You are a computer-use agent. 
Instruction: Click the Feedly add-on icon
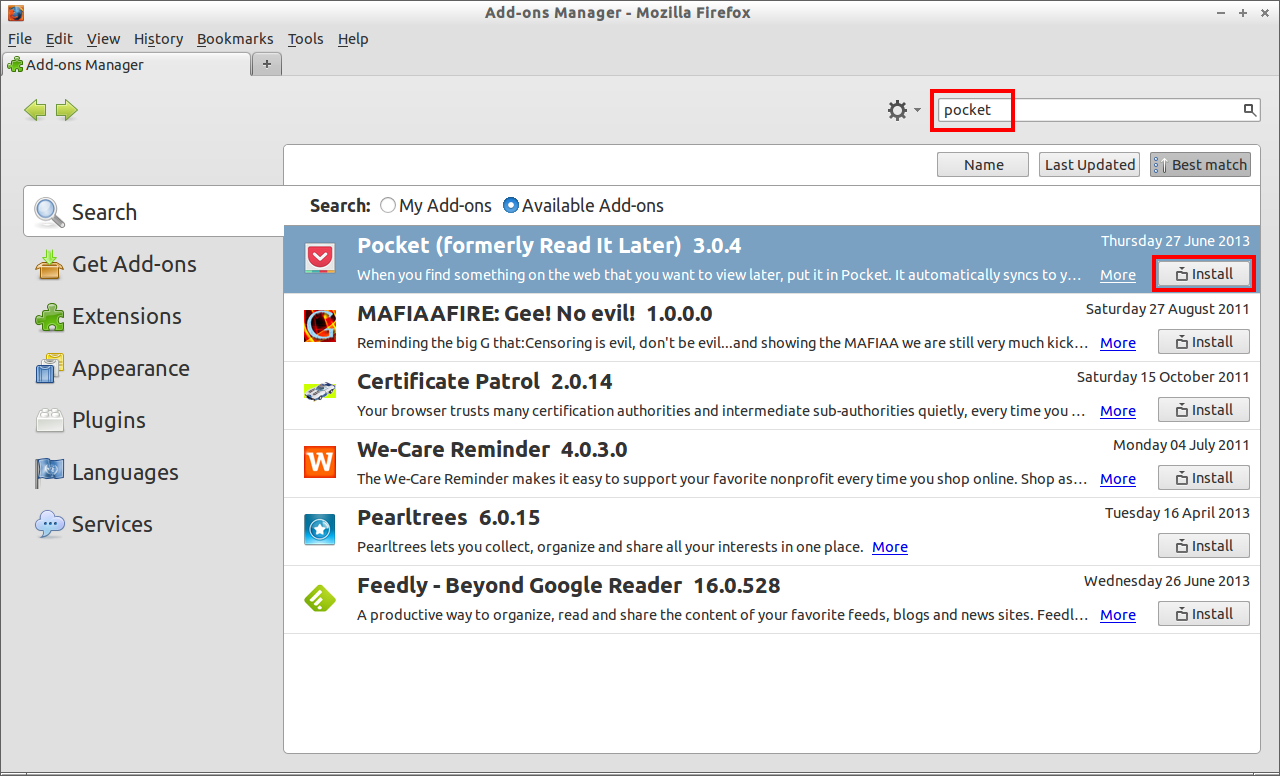click(x=320, y=598)
